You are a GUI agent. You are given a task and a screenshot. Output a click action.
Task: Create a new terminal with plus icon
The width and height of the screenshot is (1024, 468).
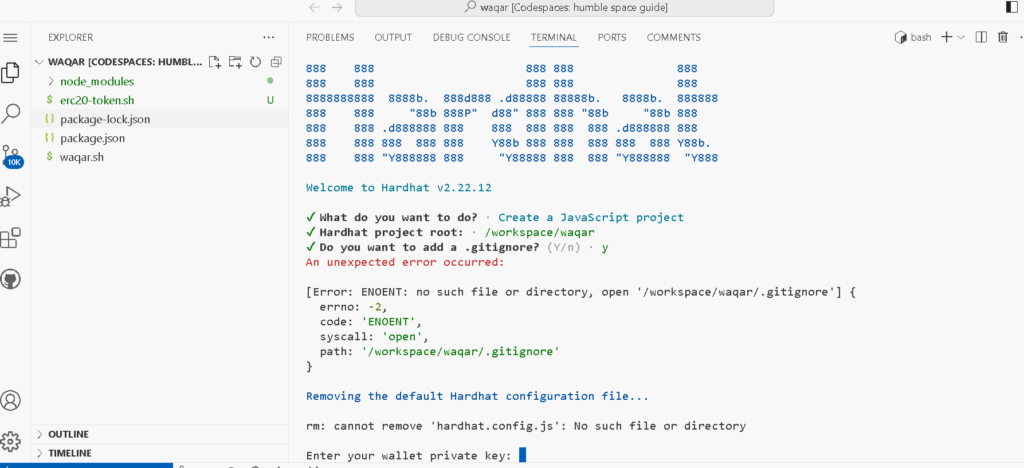click(x=946, y=37)
